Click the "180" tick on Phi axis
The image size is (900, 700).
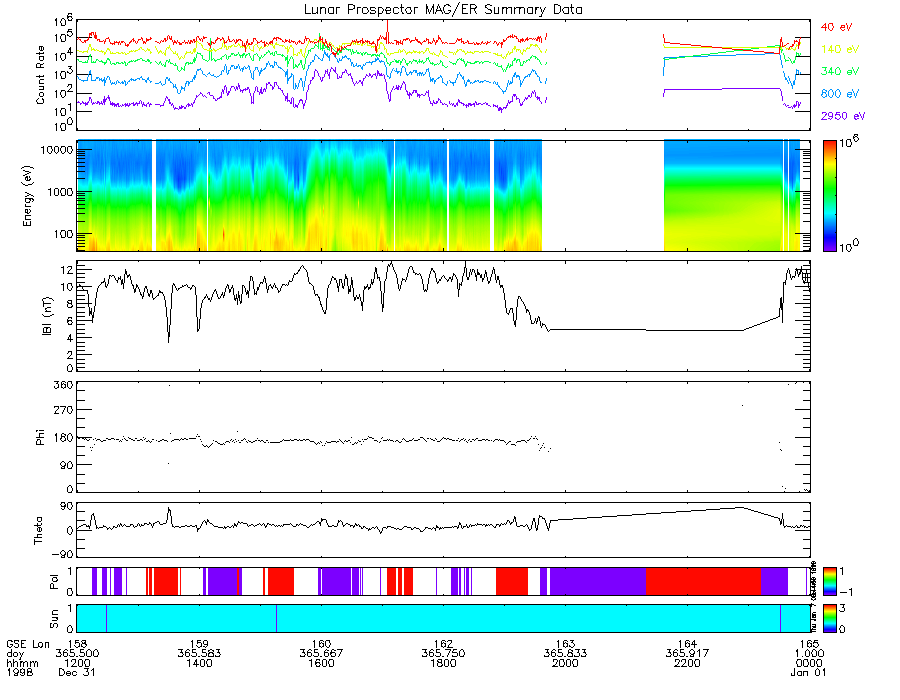[x=64, y=438]
